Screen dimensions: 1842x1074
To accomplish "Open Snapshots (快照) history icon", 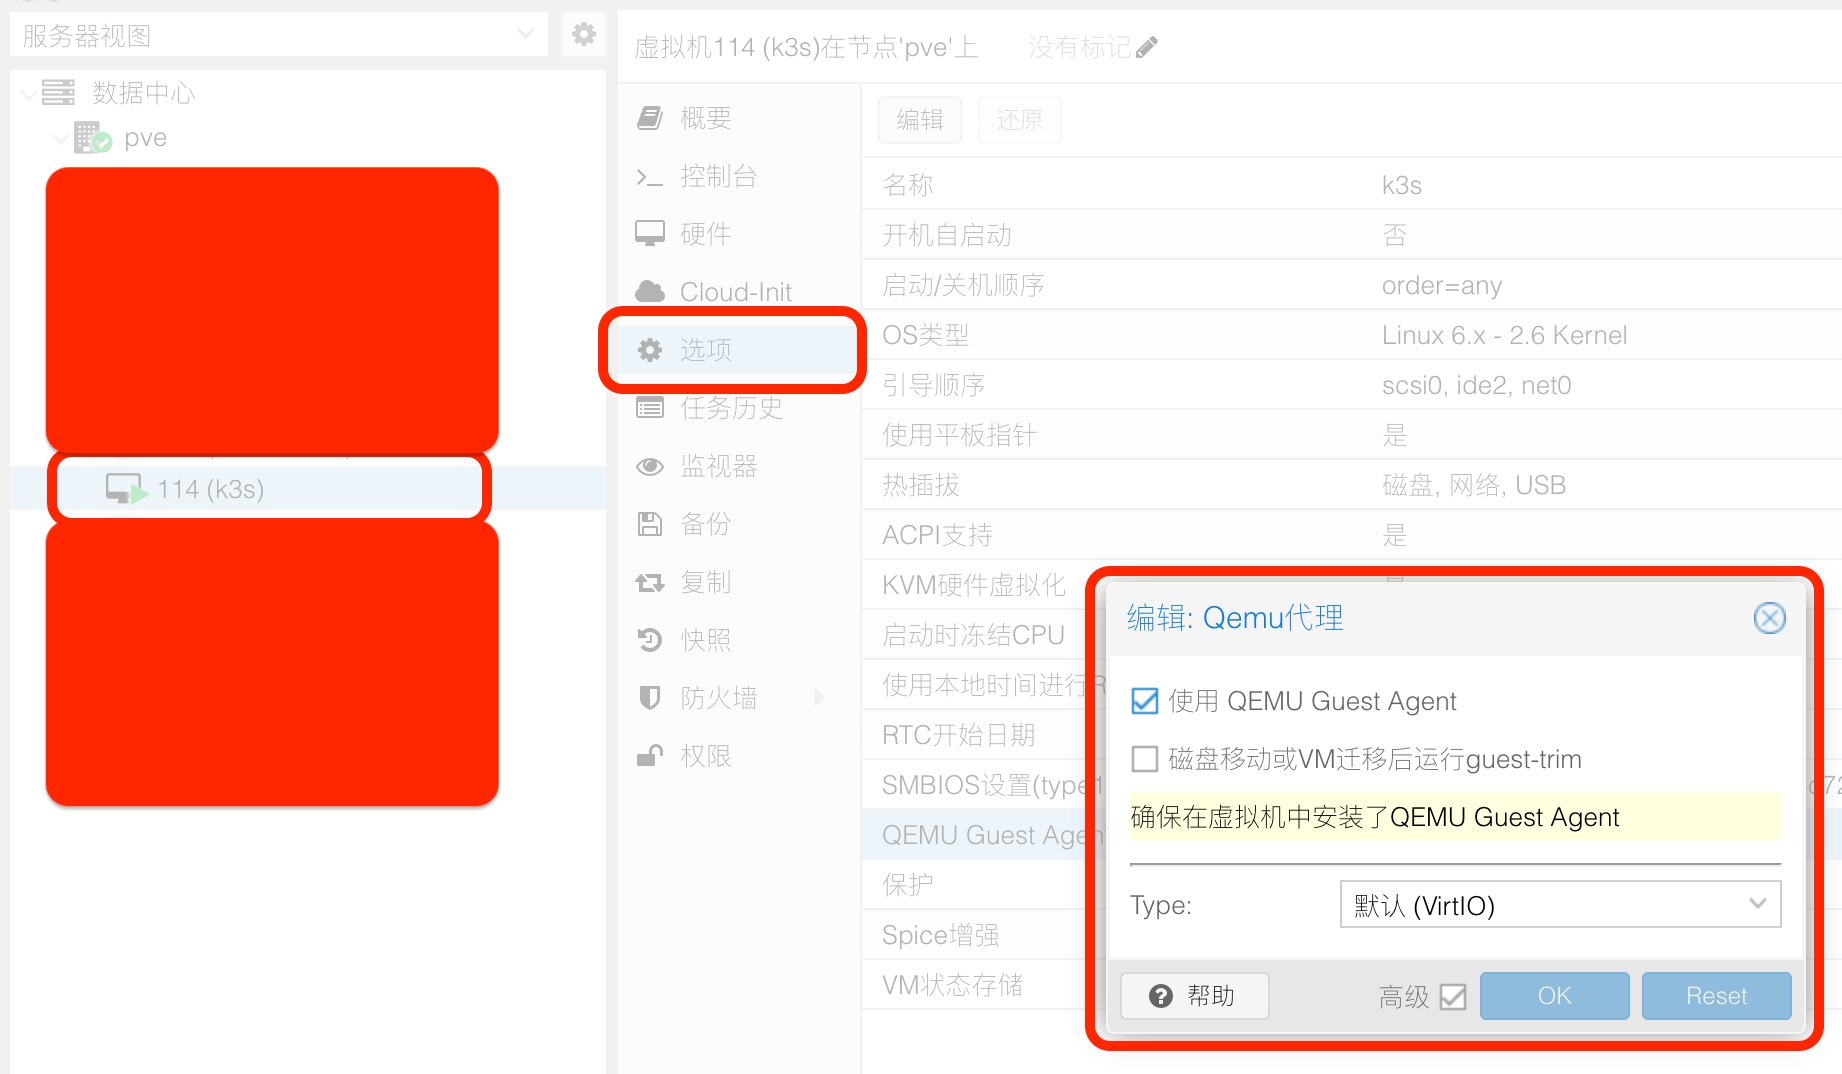I will point(650,640).
